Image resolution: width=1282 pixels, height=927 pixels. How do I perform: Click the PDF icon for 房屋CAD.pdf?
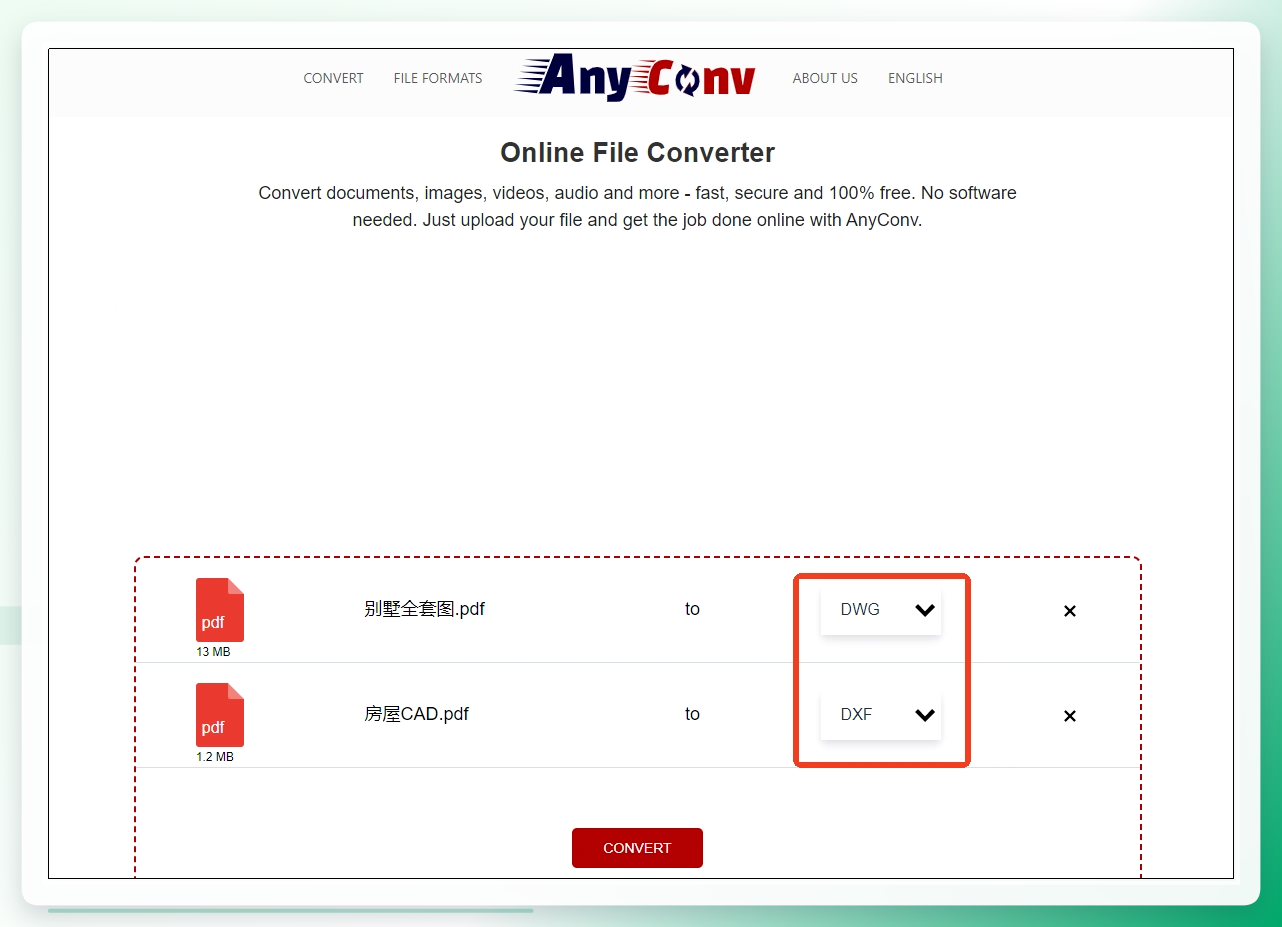tap(220, 715)
